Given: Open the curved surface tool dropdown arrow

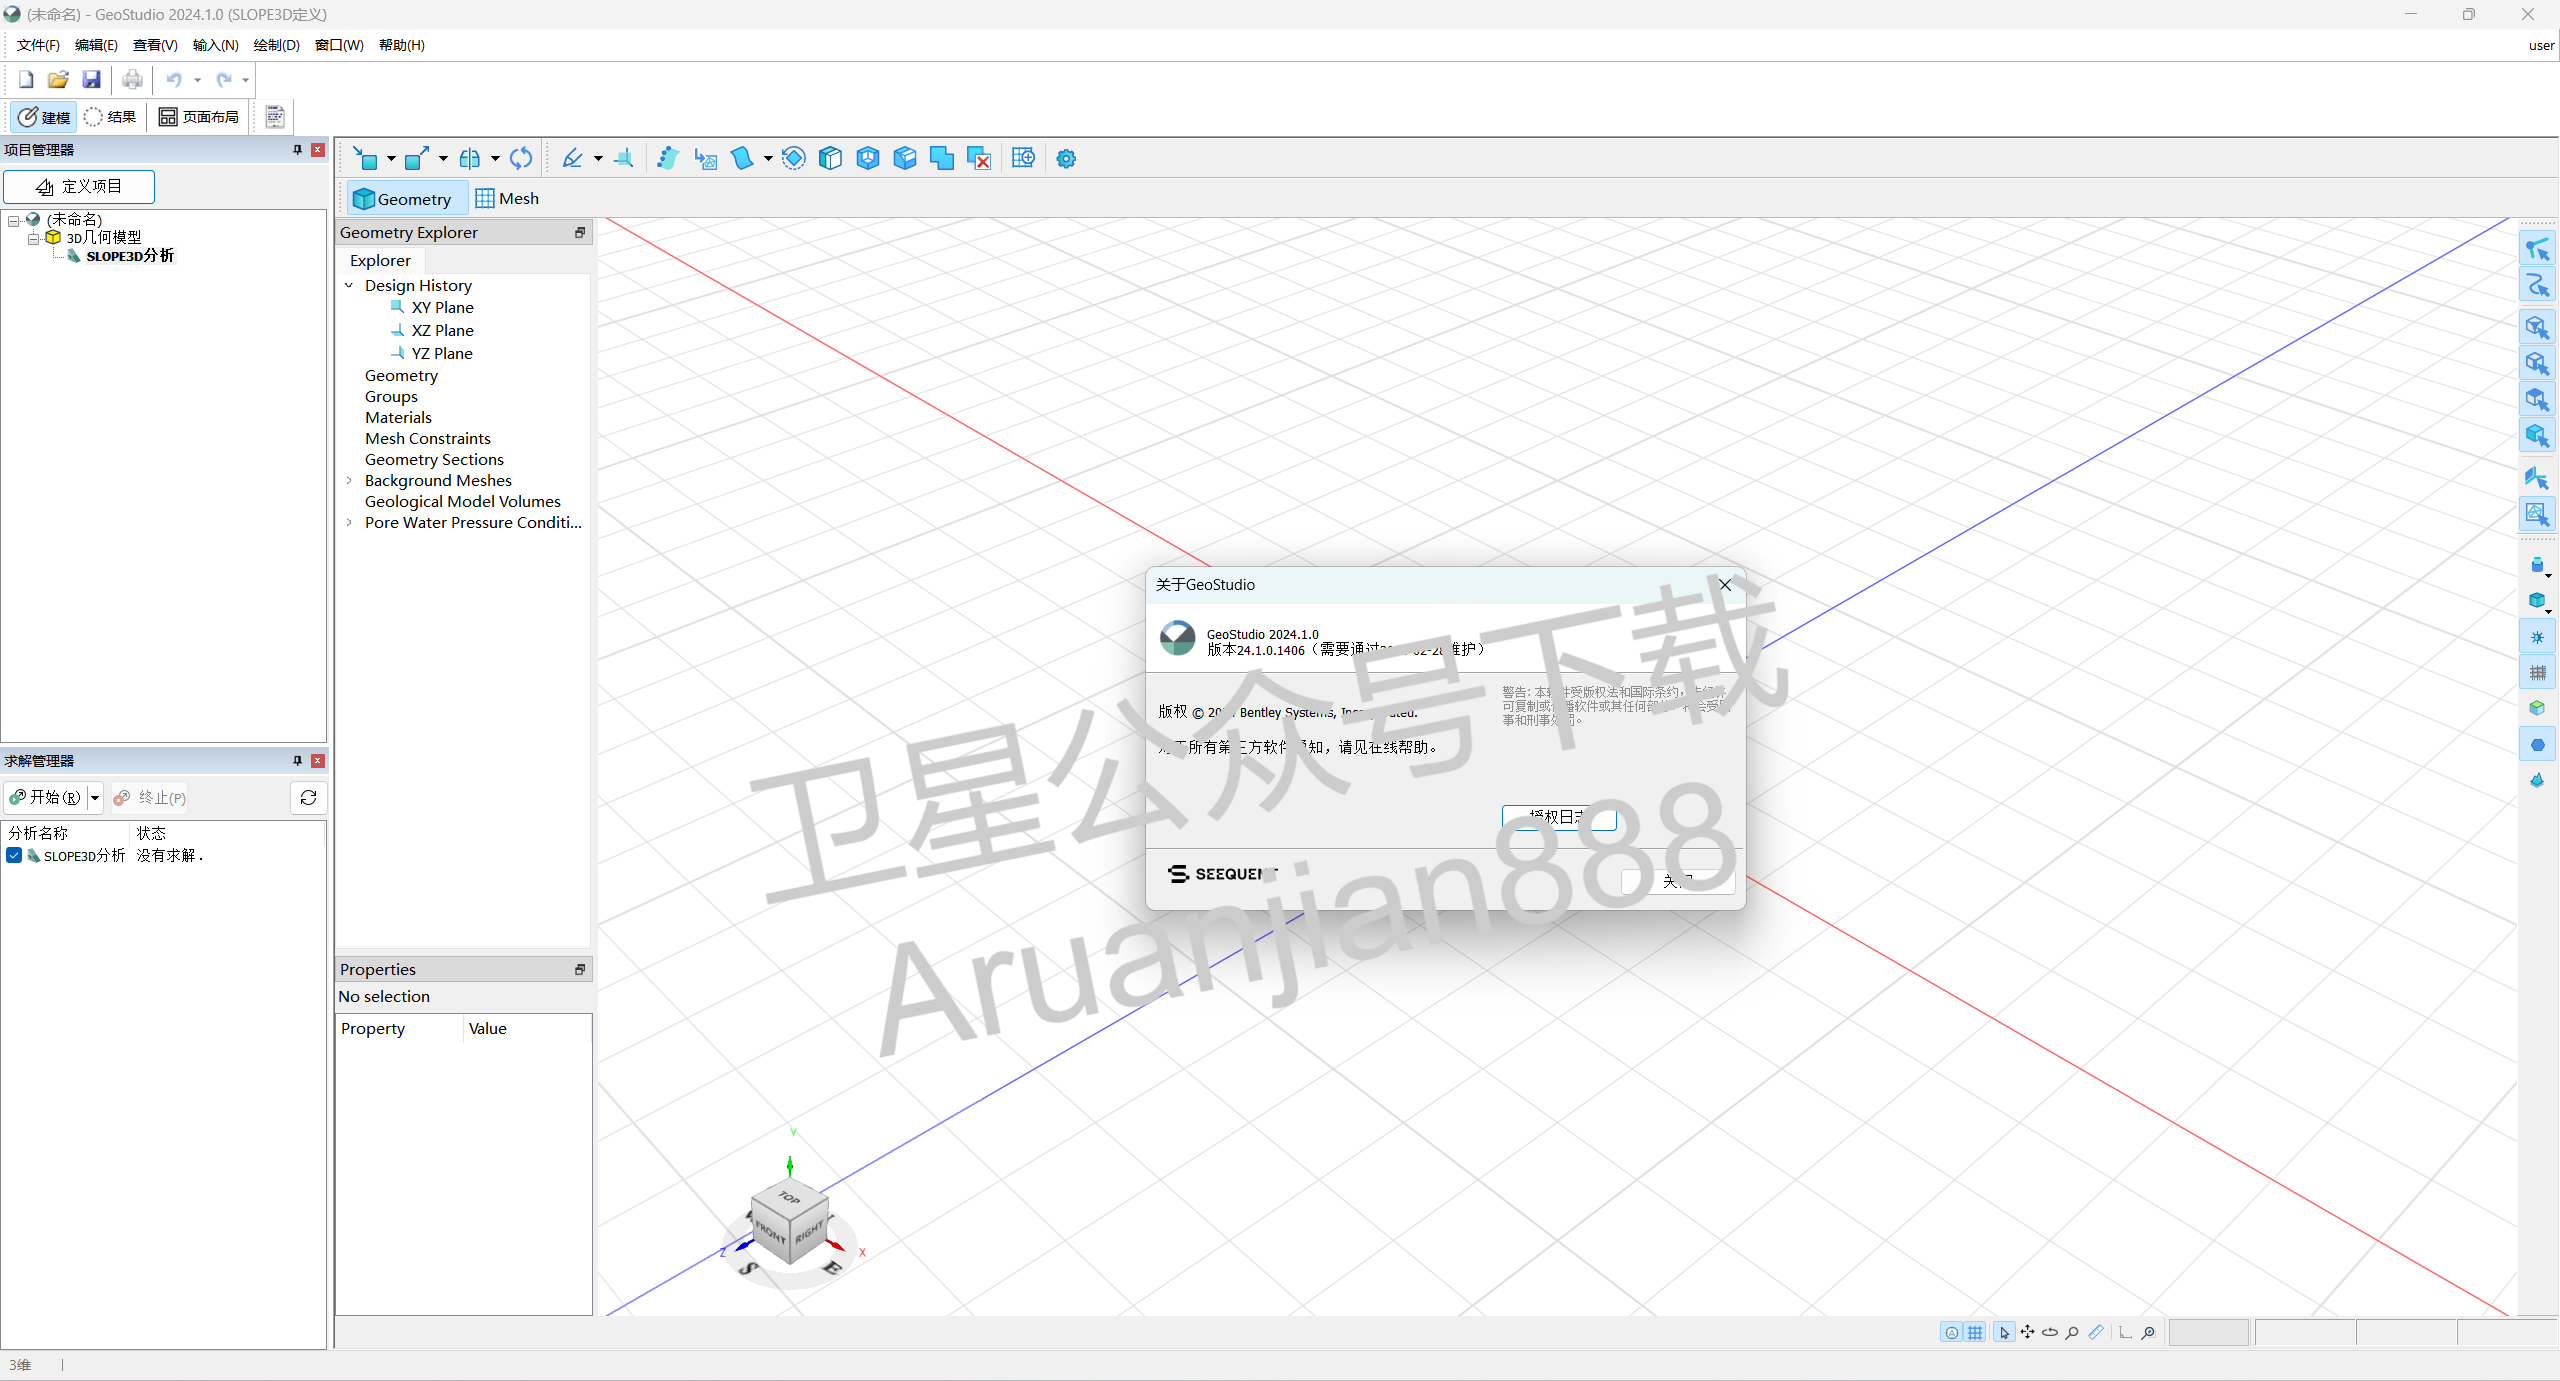Looking at the screenshot, I should [x=767, y=158].
